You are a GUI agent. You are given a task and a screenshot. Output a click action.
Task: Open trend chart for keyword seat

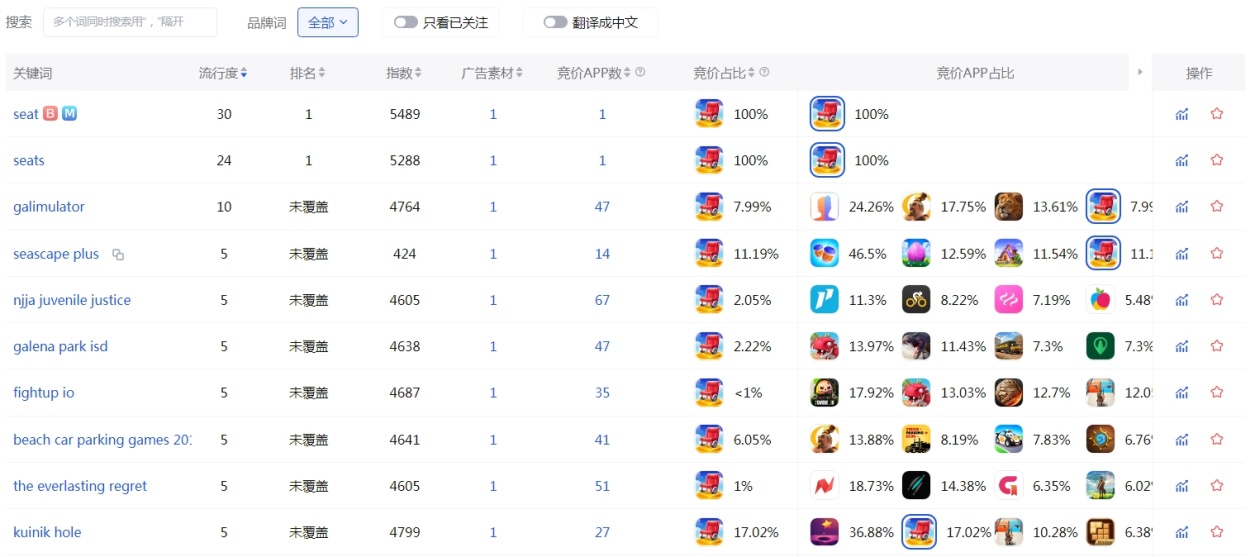click(x=1182, y=114)
